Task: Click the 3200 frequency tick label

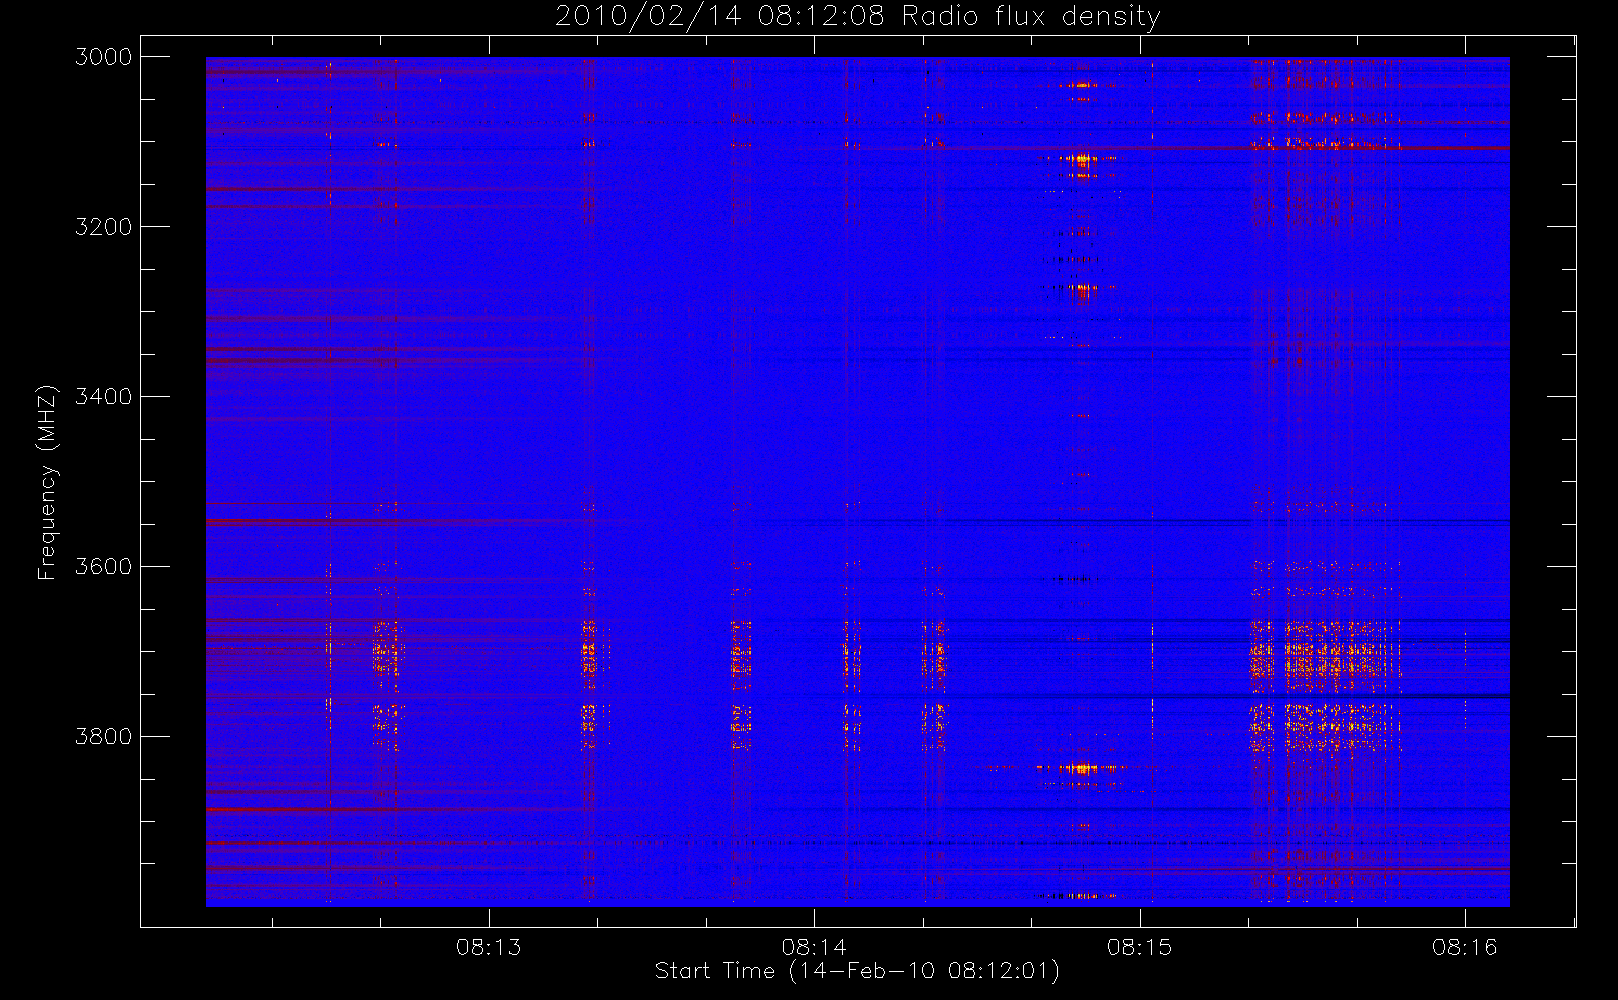Action: (104, 227)
